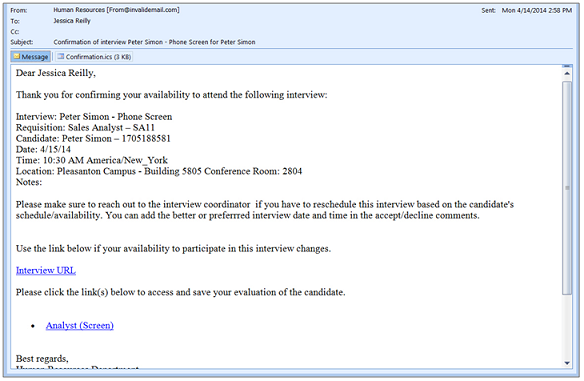Click the Confirmation.ics calendar file icon
Viewport: 584px width, 381px height.
[x=61, y=57]
